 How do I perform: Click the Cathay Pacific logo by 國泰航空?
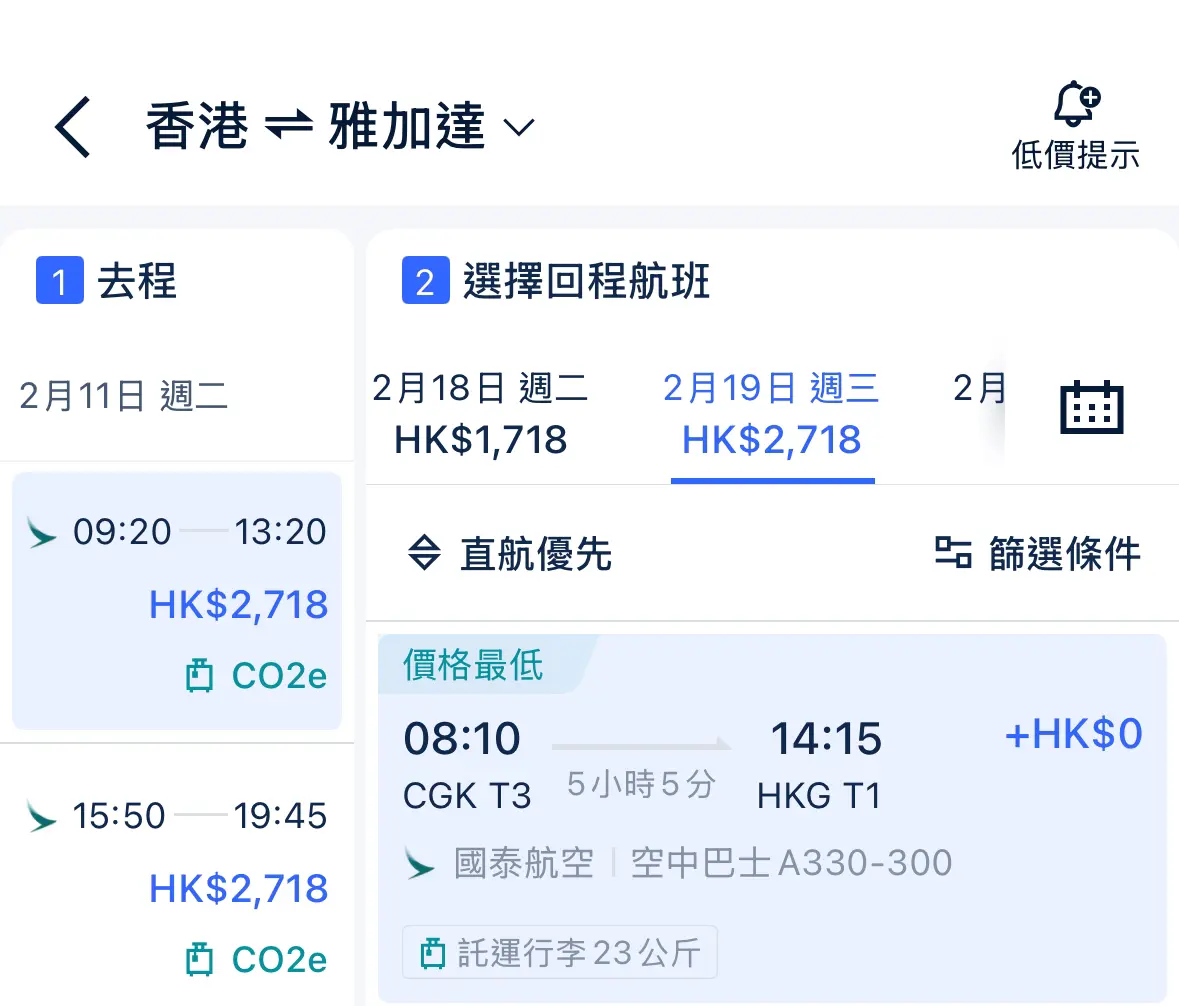pyautogui.click(x=420, y=863)
